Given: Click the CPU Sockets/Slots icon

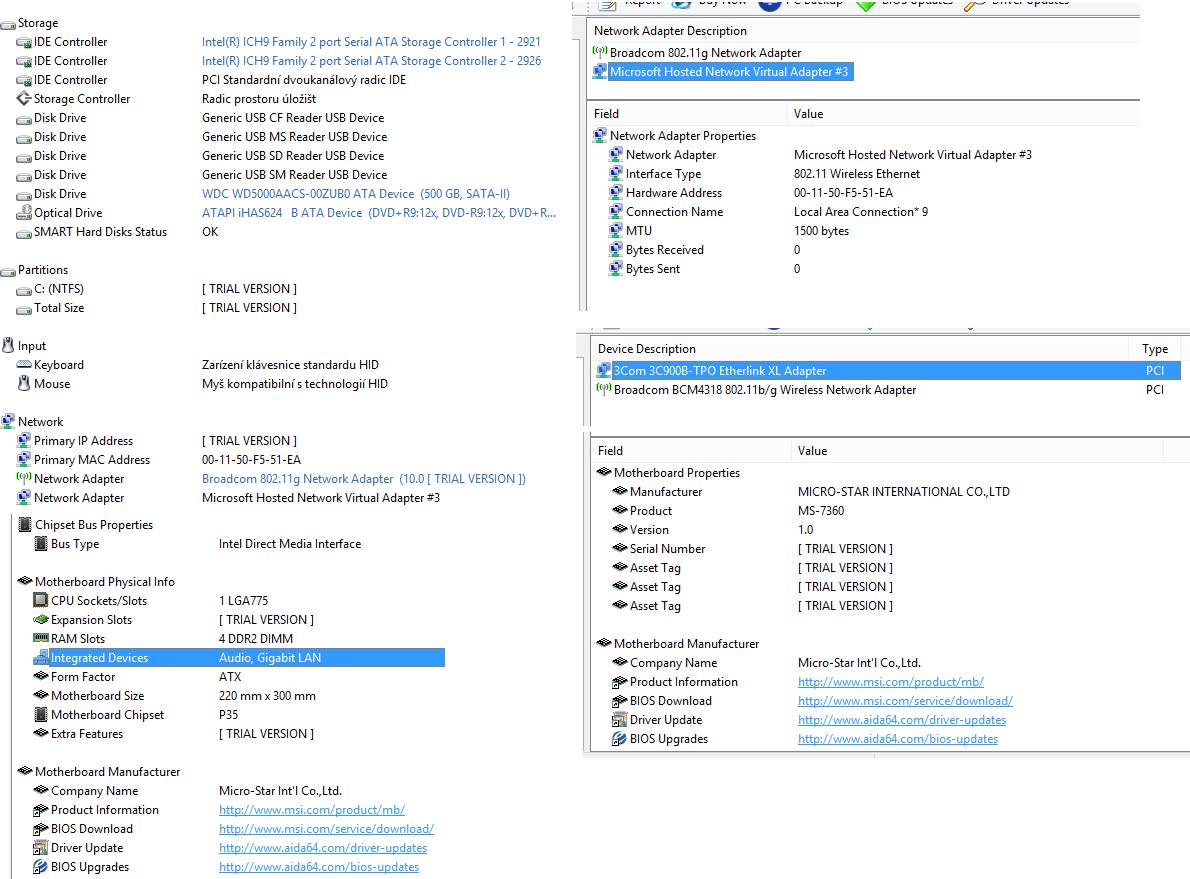Looking at the screenshot, I should coord(41,600).
